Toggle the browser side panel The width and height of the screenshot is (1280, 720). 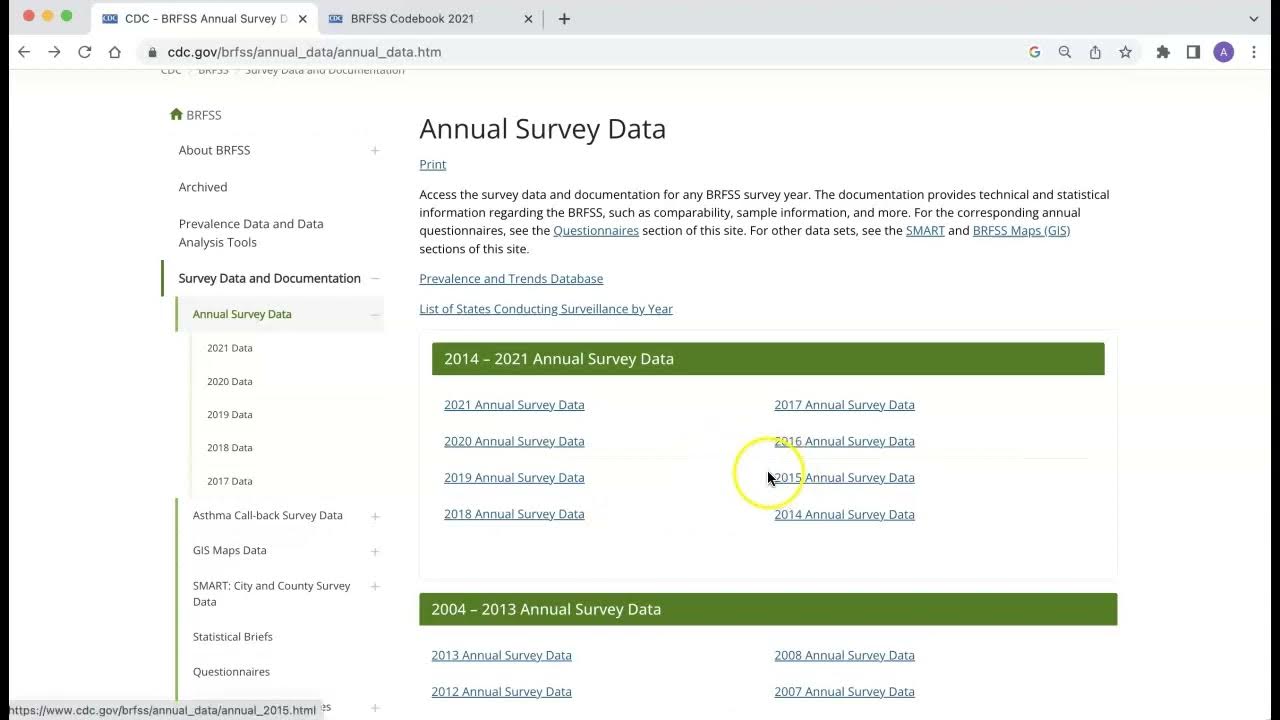[x=1193, y=52]
